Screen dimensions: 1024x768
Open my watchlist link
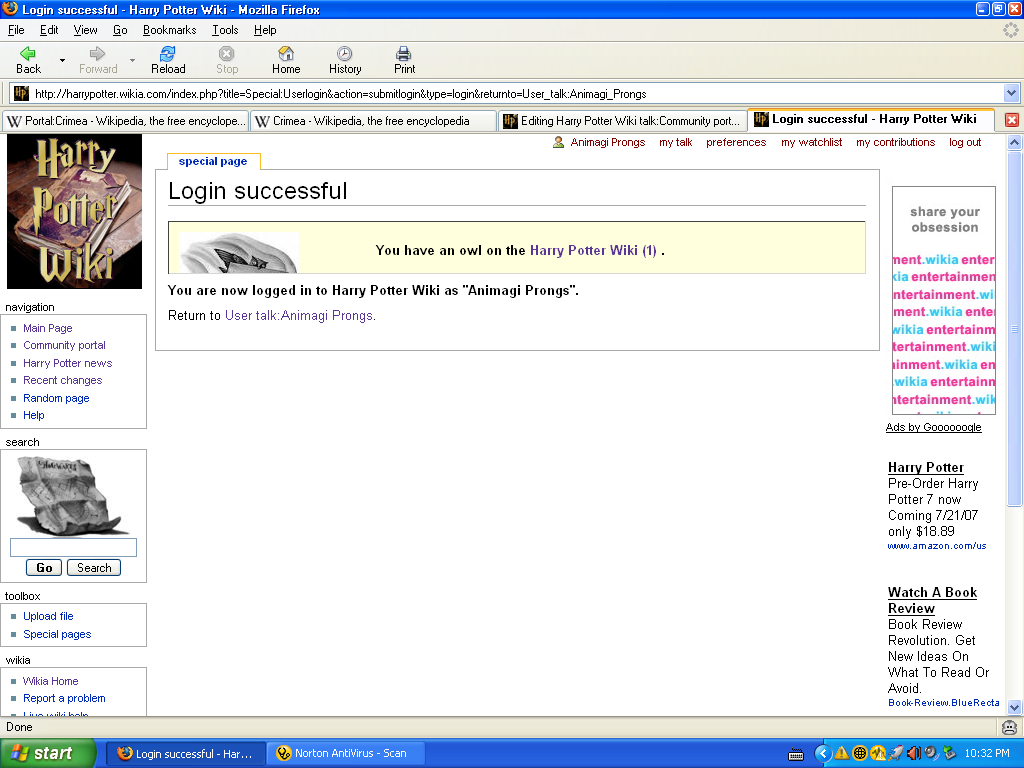pos(811,142)
